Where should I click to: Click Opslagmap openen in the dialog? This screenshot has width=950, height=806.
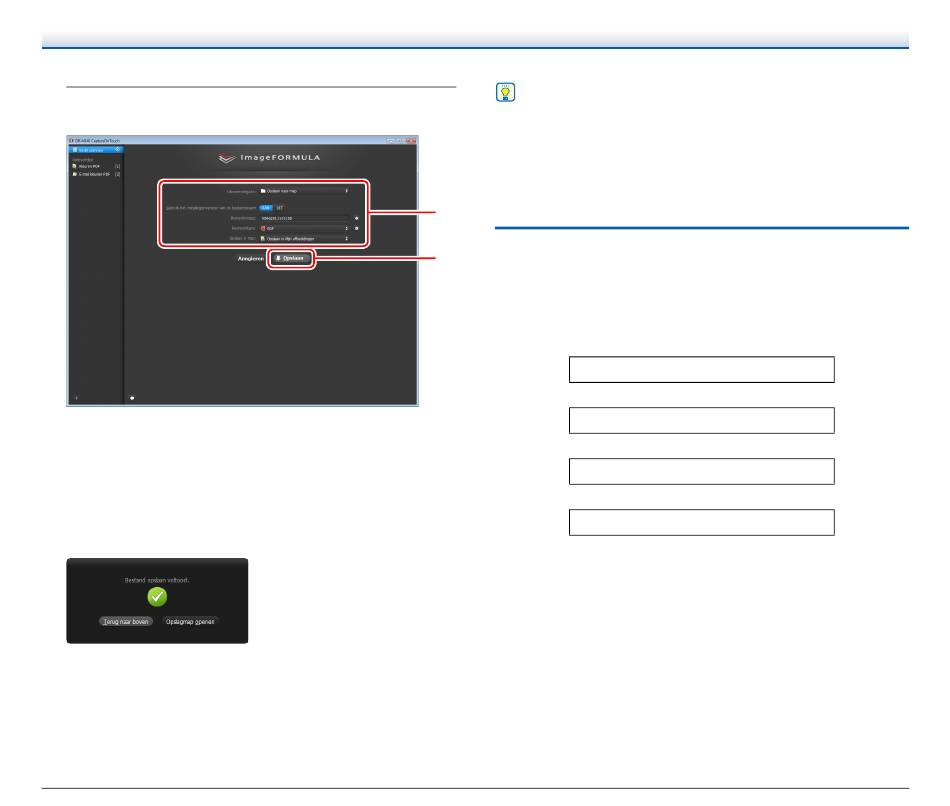[x=190, y=622]
